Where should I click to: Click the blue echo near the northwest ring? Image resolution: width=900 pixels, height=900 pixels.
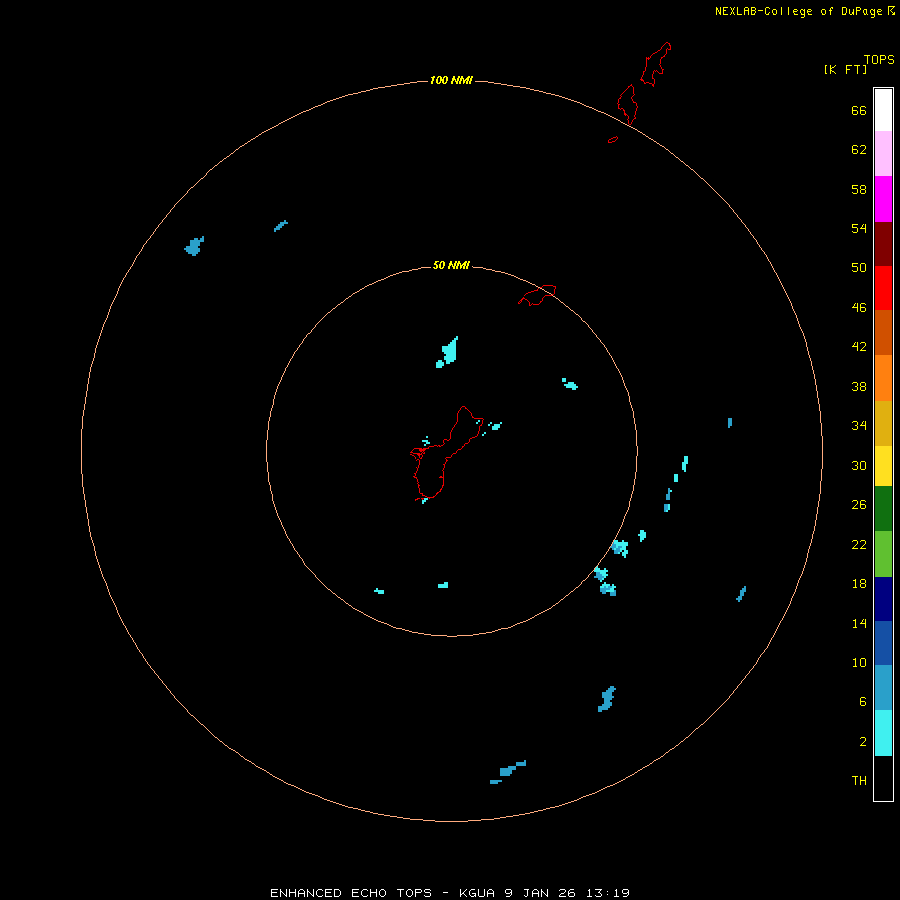(x=194, y=246)
